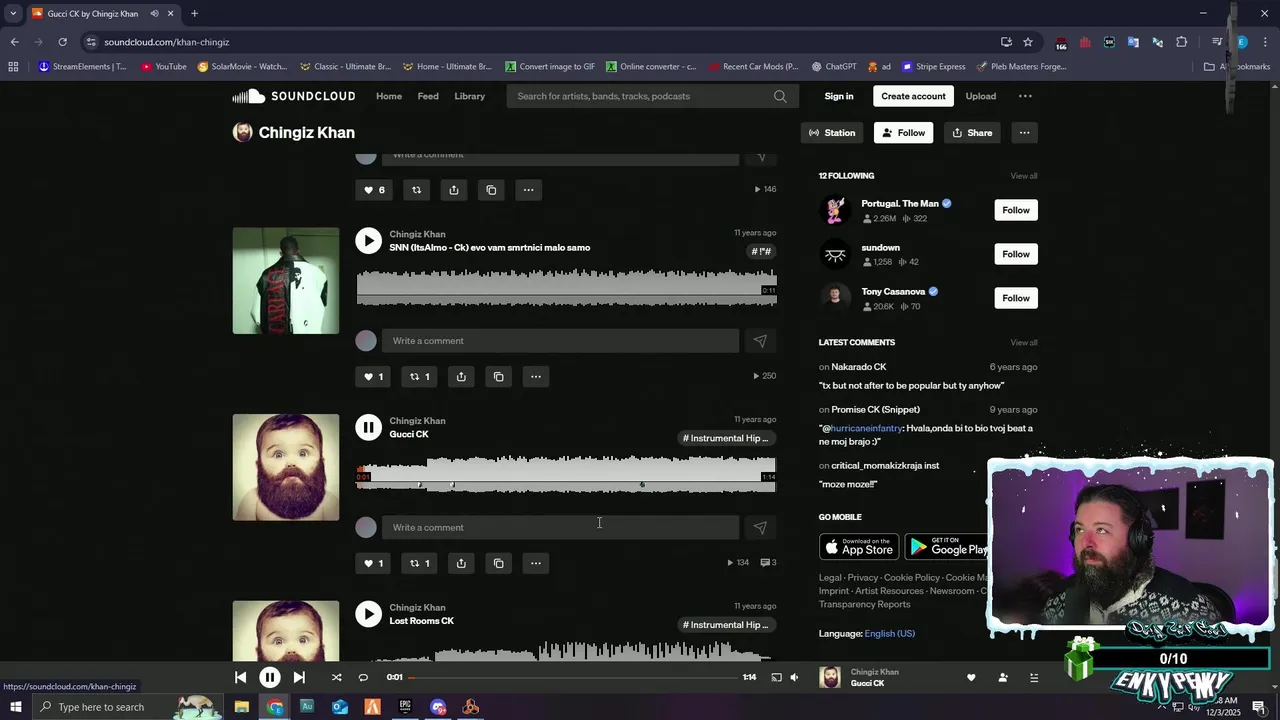This screenshot has width=1280, height=720.
Task: Follow the artist from the player bar
Action: click(1003, 677)
